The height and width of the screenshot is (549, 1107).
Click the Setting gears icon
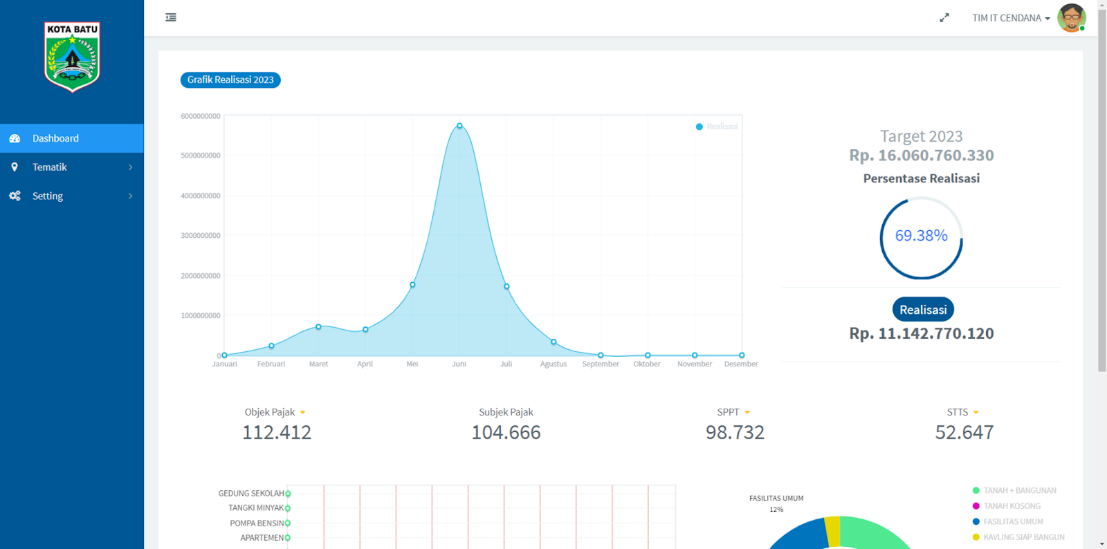(x=15, y=196)
